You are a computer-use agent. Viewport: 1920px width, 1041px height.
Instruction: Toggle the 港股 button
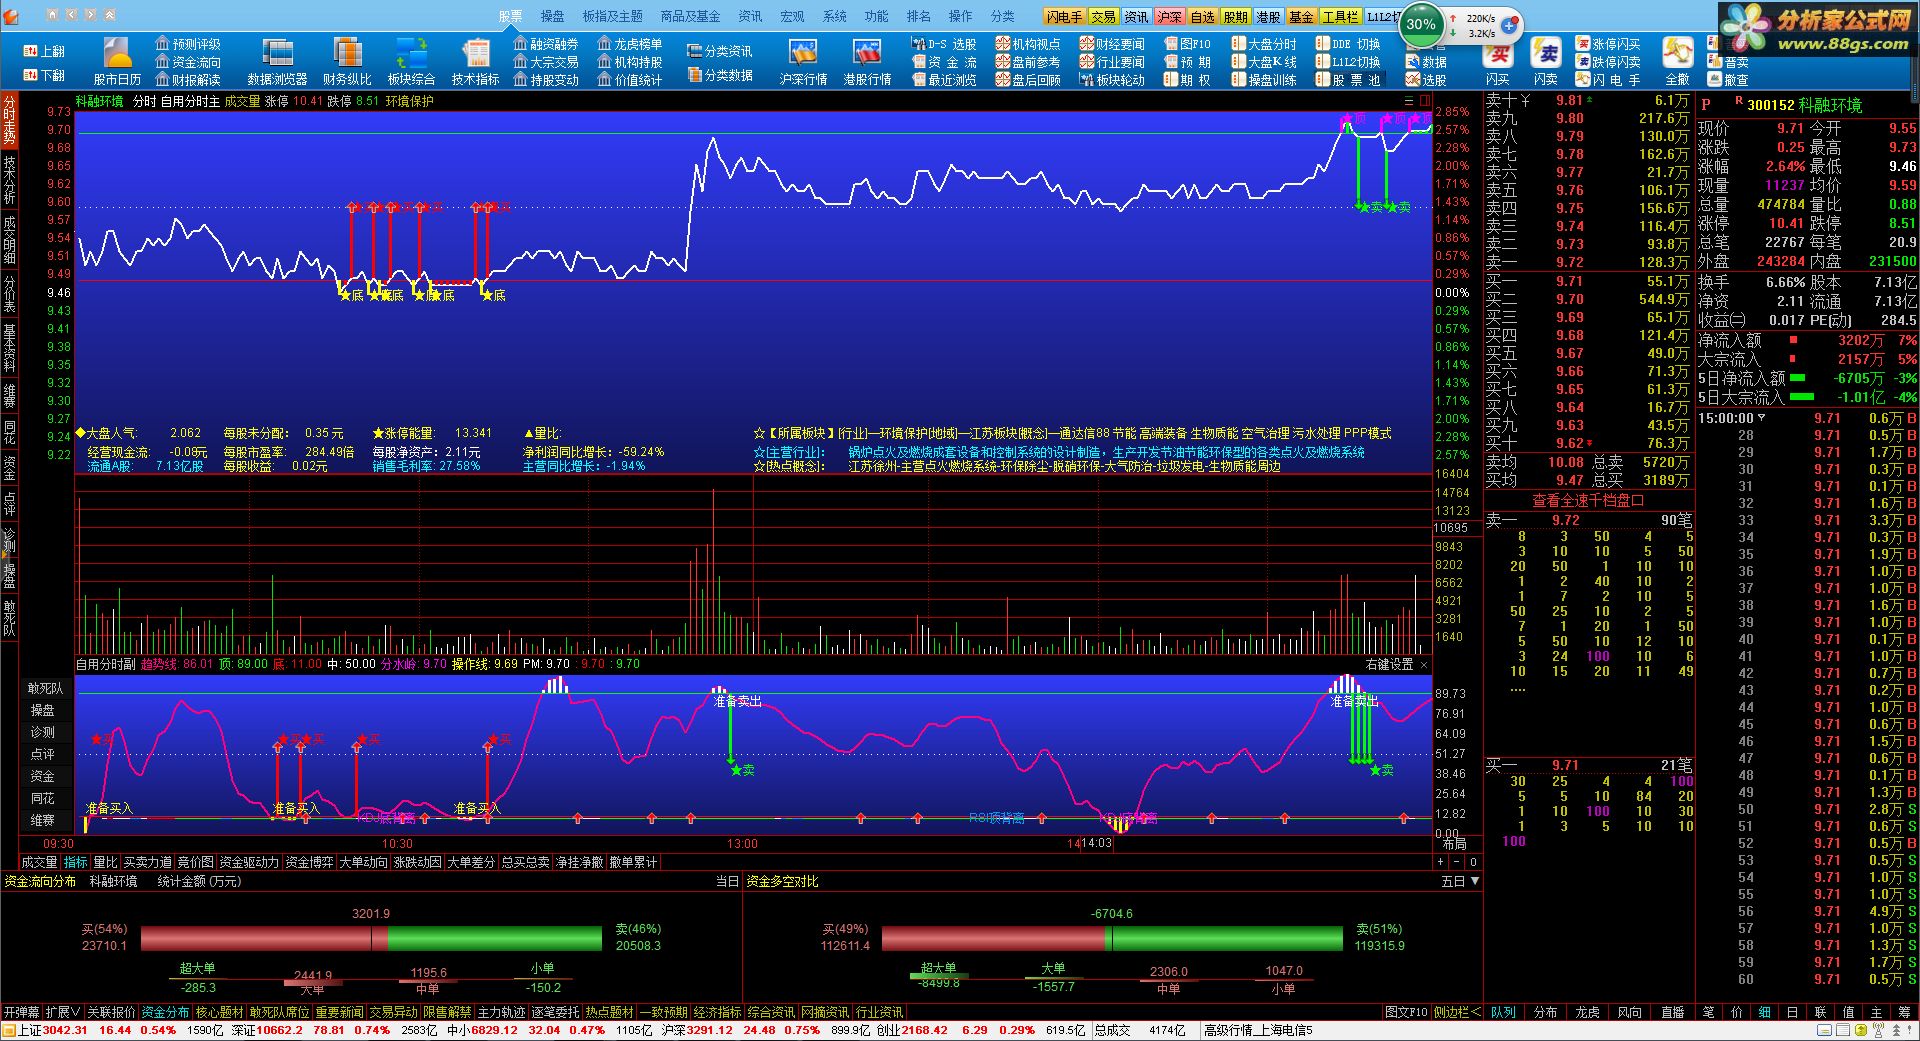[x=1268, y=17]
